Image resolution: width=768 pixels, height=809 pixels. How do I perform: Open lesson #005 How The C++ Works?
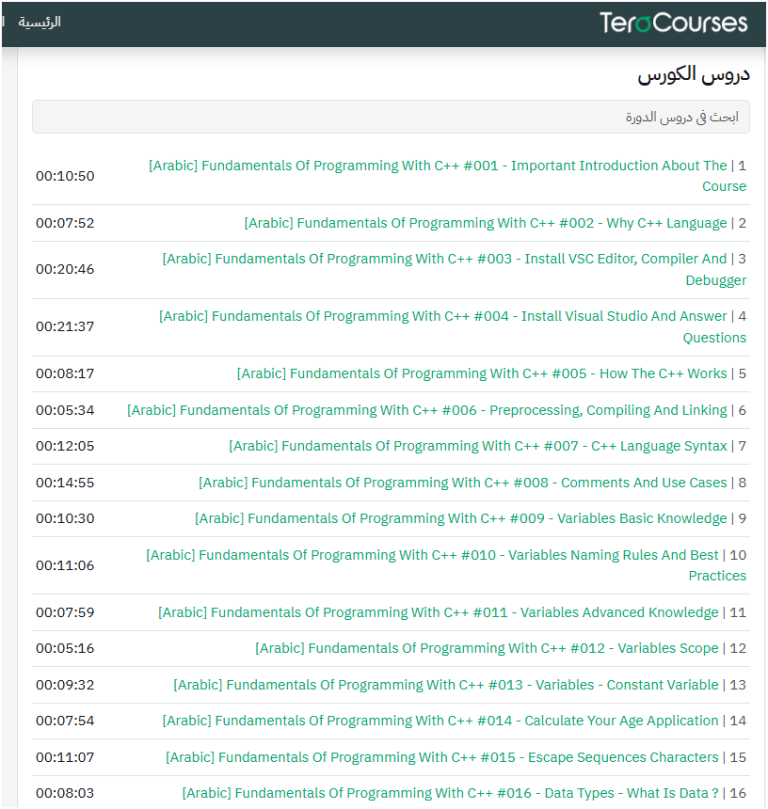pyautogui.click(x=482, y=374)
